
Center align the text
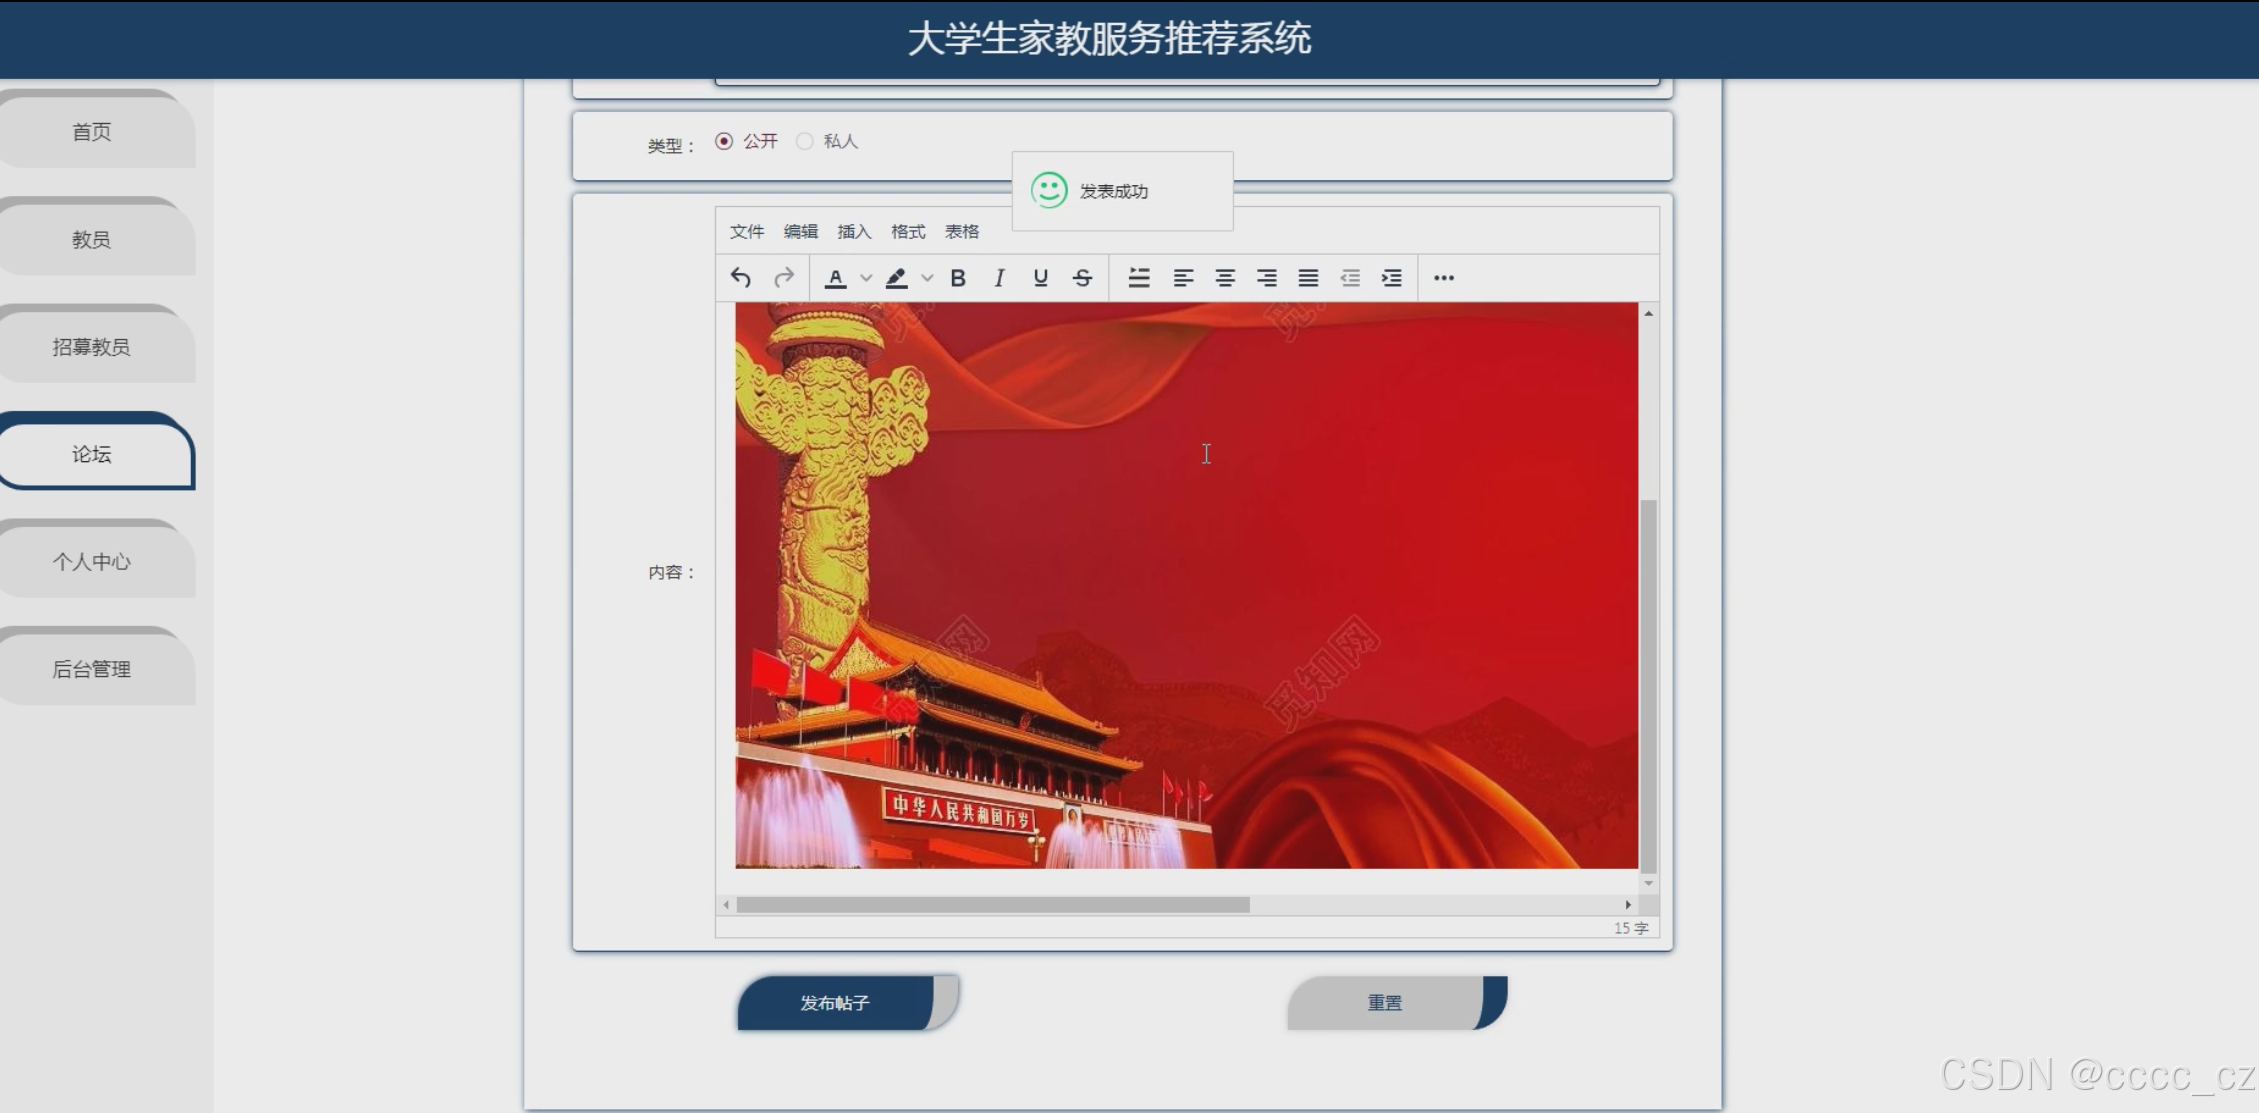[1224, 278]
